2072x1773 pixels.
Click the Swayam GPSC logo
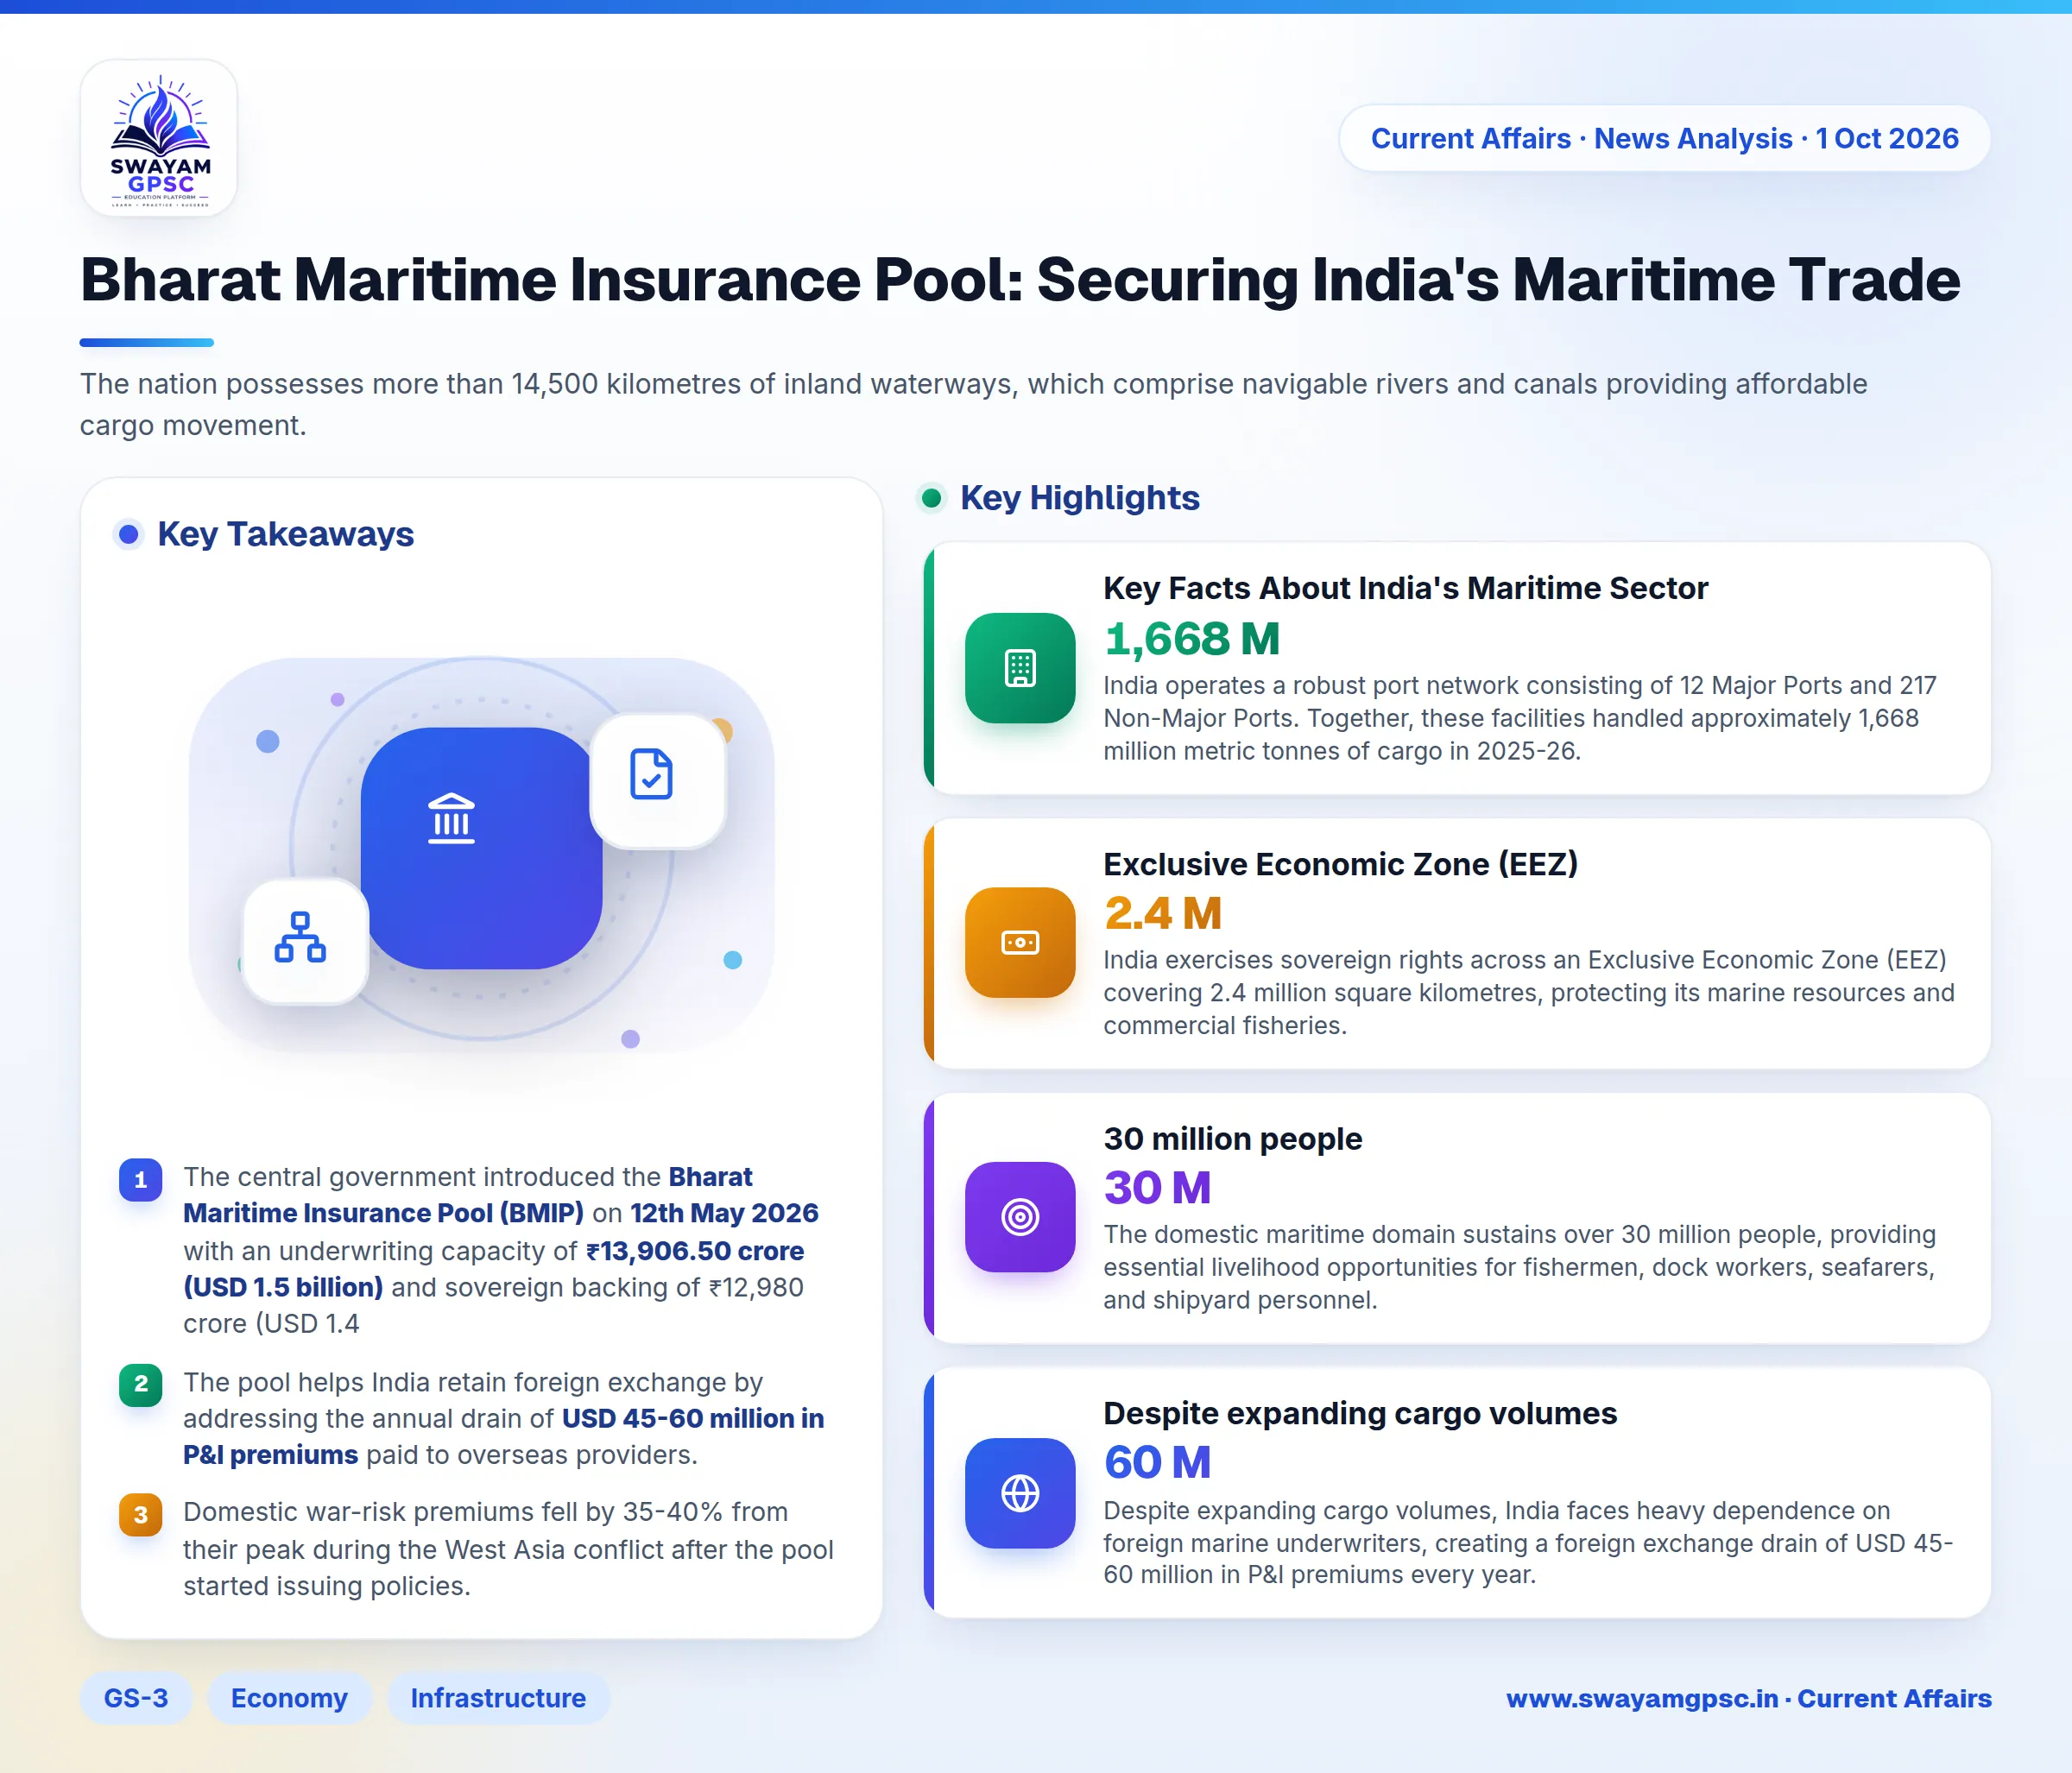pyautogui.click(x=159, y=138)
